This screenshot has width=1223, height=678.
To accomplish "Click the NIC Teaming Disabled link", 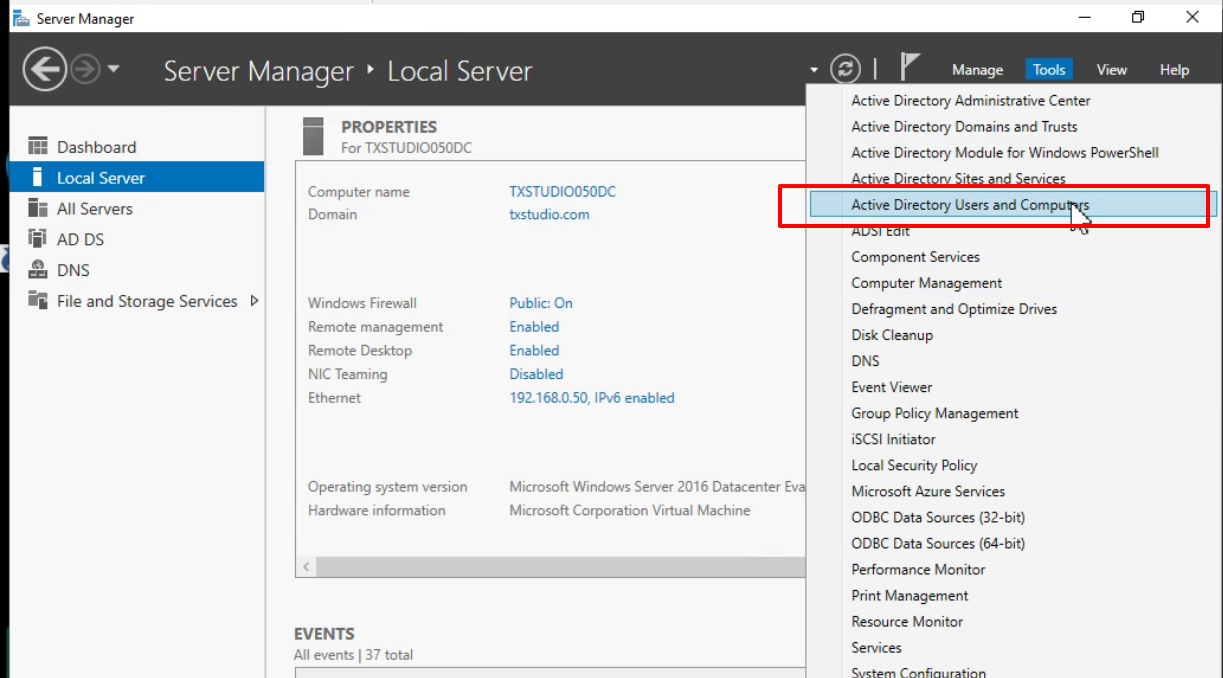I will pyautogui.click(x=536, y=374).
